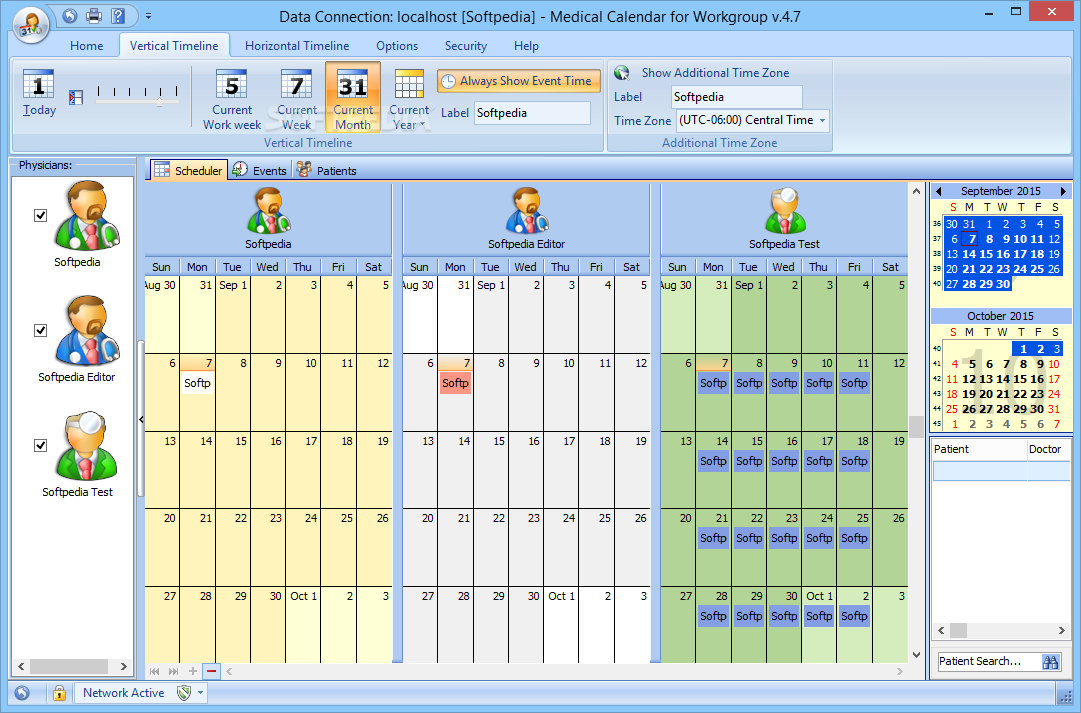Click the status bar lock icon

click(x=59, y=693)
